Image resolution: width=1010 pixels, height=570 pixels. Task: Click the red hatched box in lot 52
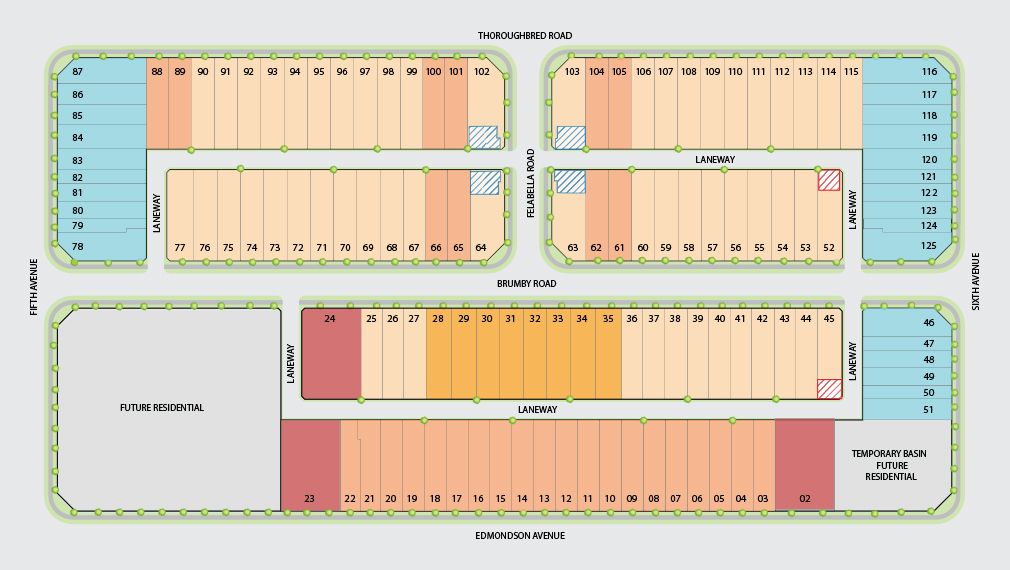coord(829,180)
